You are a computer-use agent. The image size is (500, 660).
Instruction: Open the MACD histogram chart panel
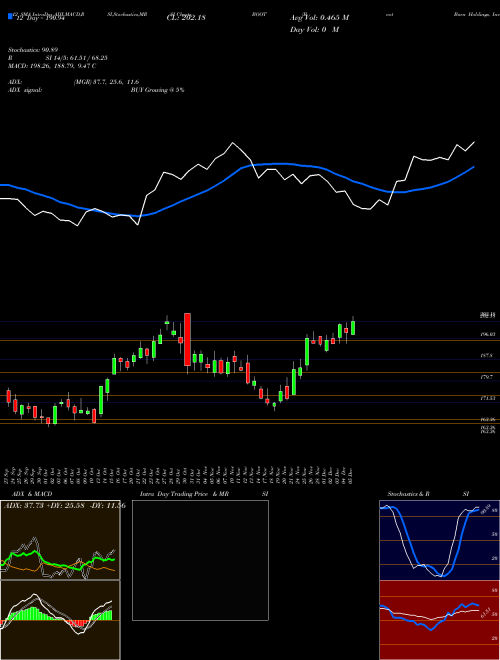tap(60, 620)
